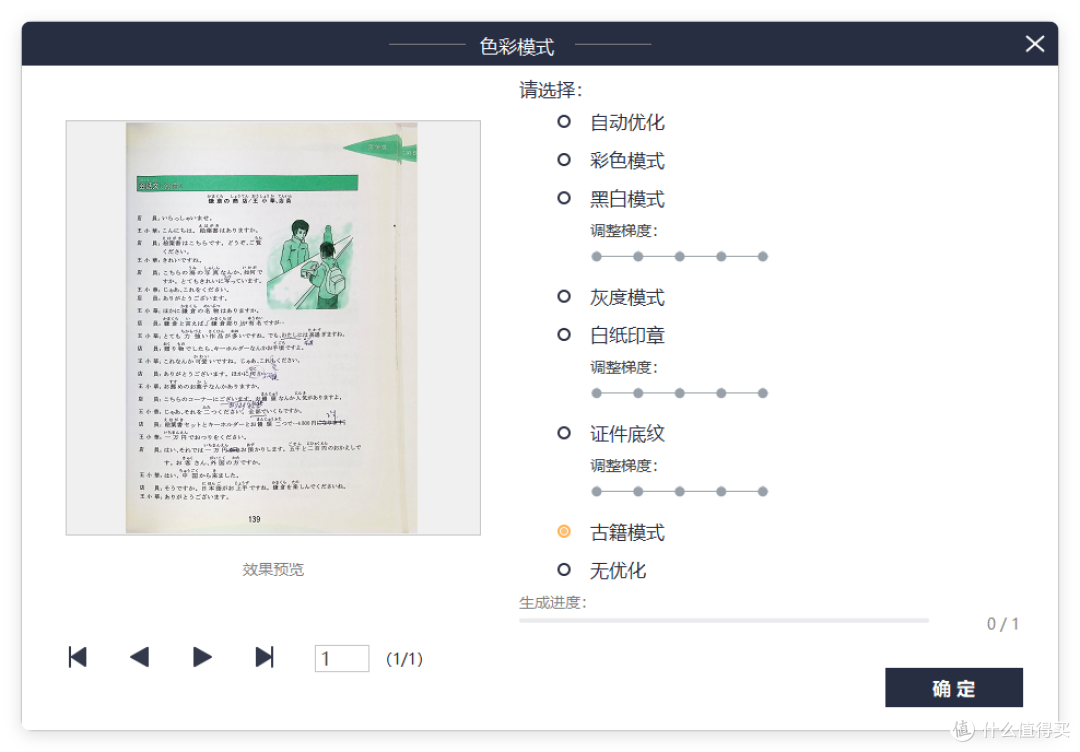
Task: Click the 请选择: label
Action: (551, 90)
